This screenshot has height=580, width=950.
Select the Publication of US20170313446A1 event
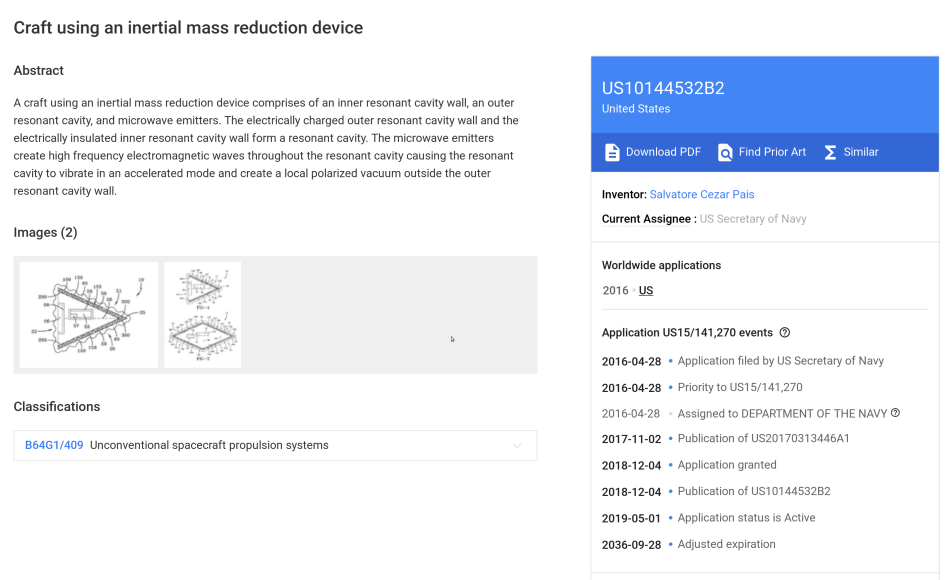(x=763, y=438)
